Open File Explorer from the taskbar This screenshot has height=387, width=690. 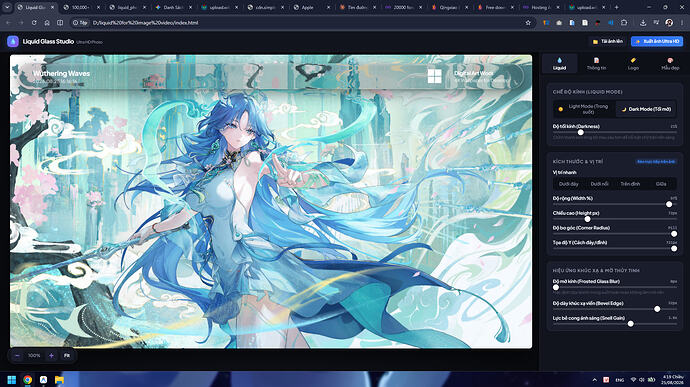(x=59, y=380)
